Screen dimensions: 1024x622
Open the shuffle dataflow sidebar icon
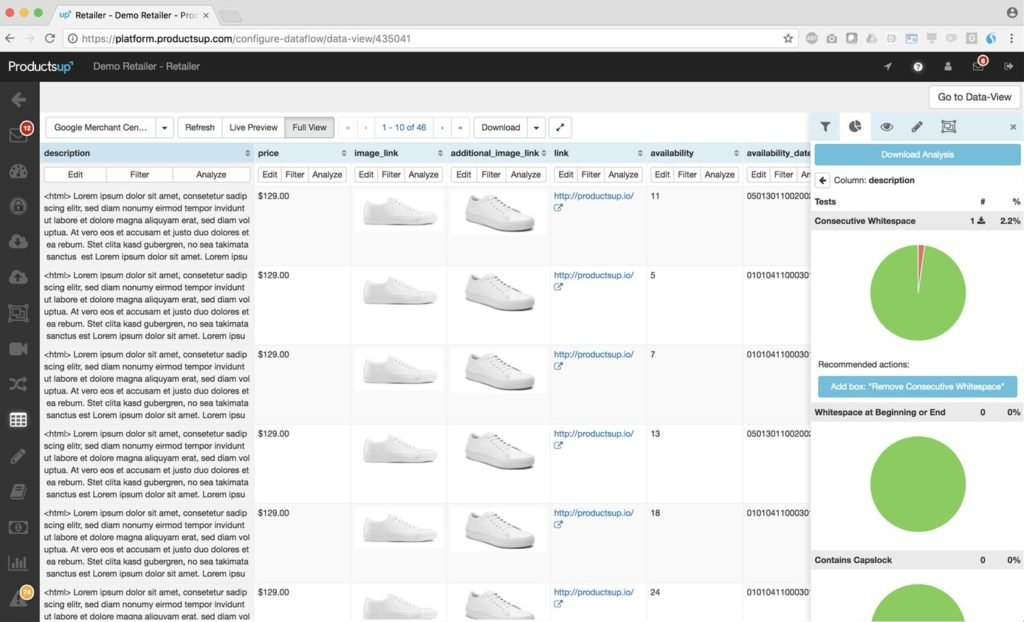click(x=18, y=384)
